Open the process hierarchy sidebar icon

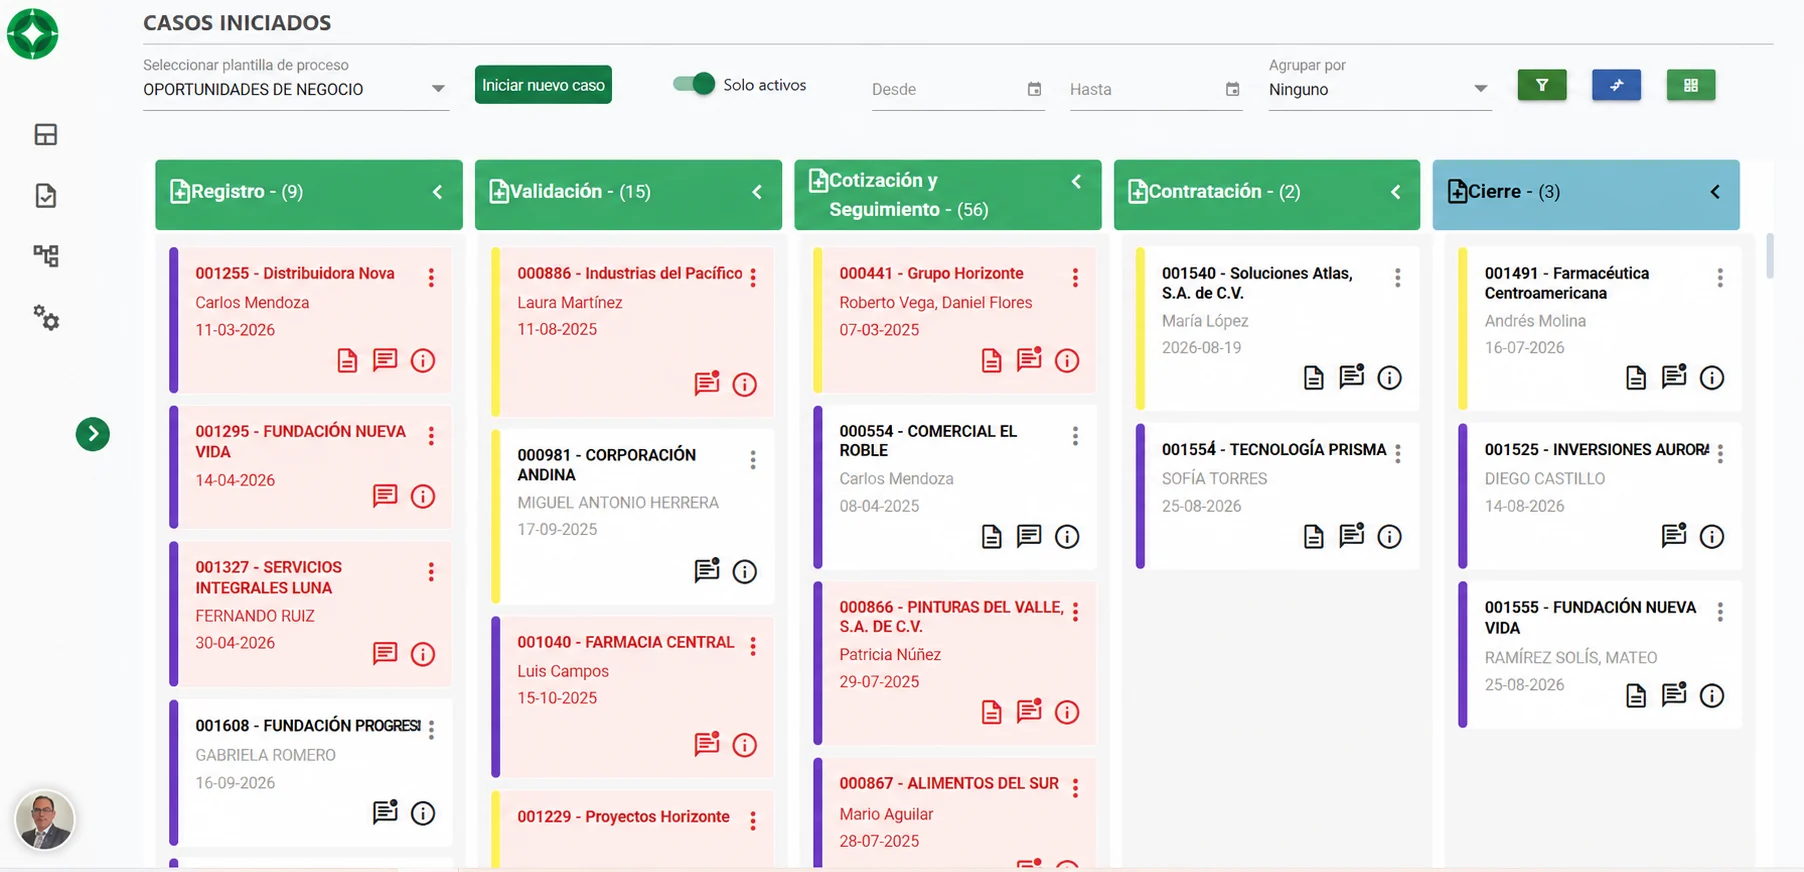click(x=46, y=256)
